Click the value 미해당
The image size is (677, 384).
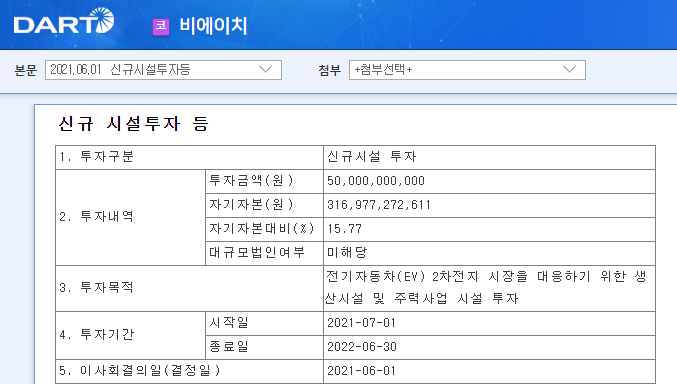click(347, 253)
